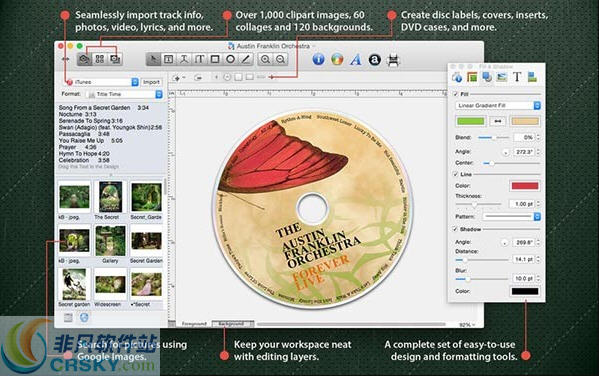Open the blue Info inspector icon
The height and width of the screenshot is (376, 599).
(x=318, y=59)
